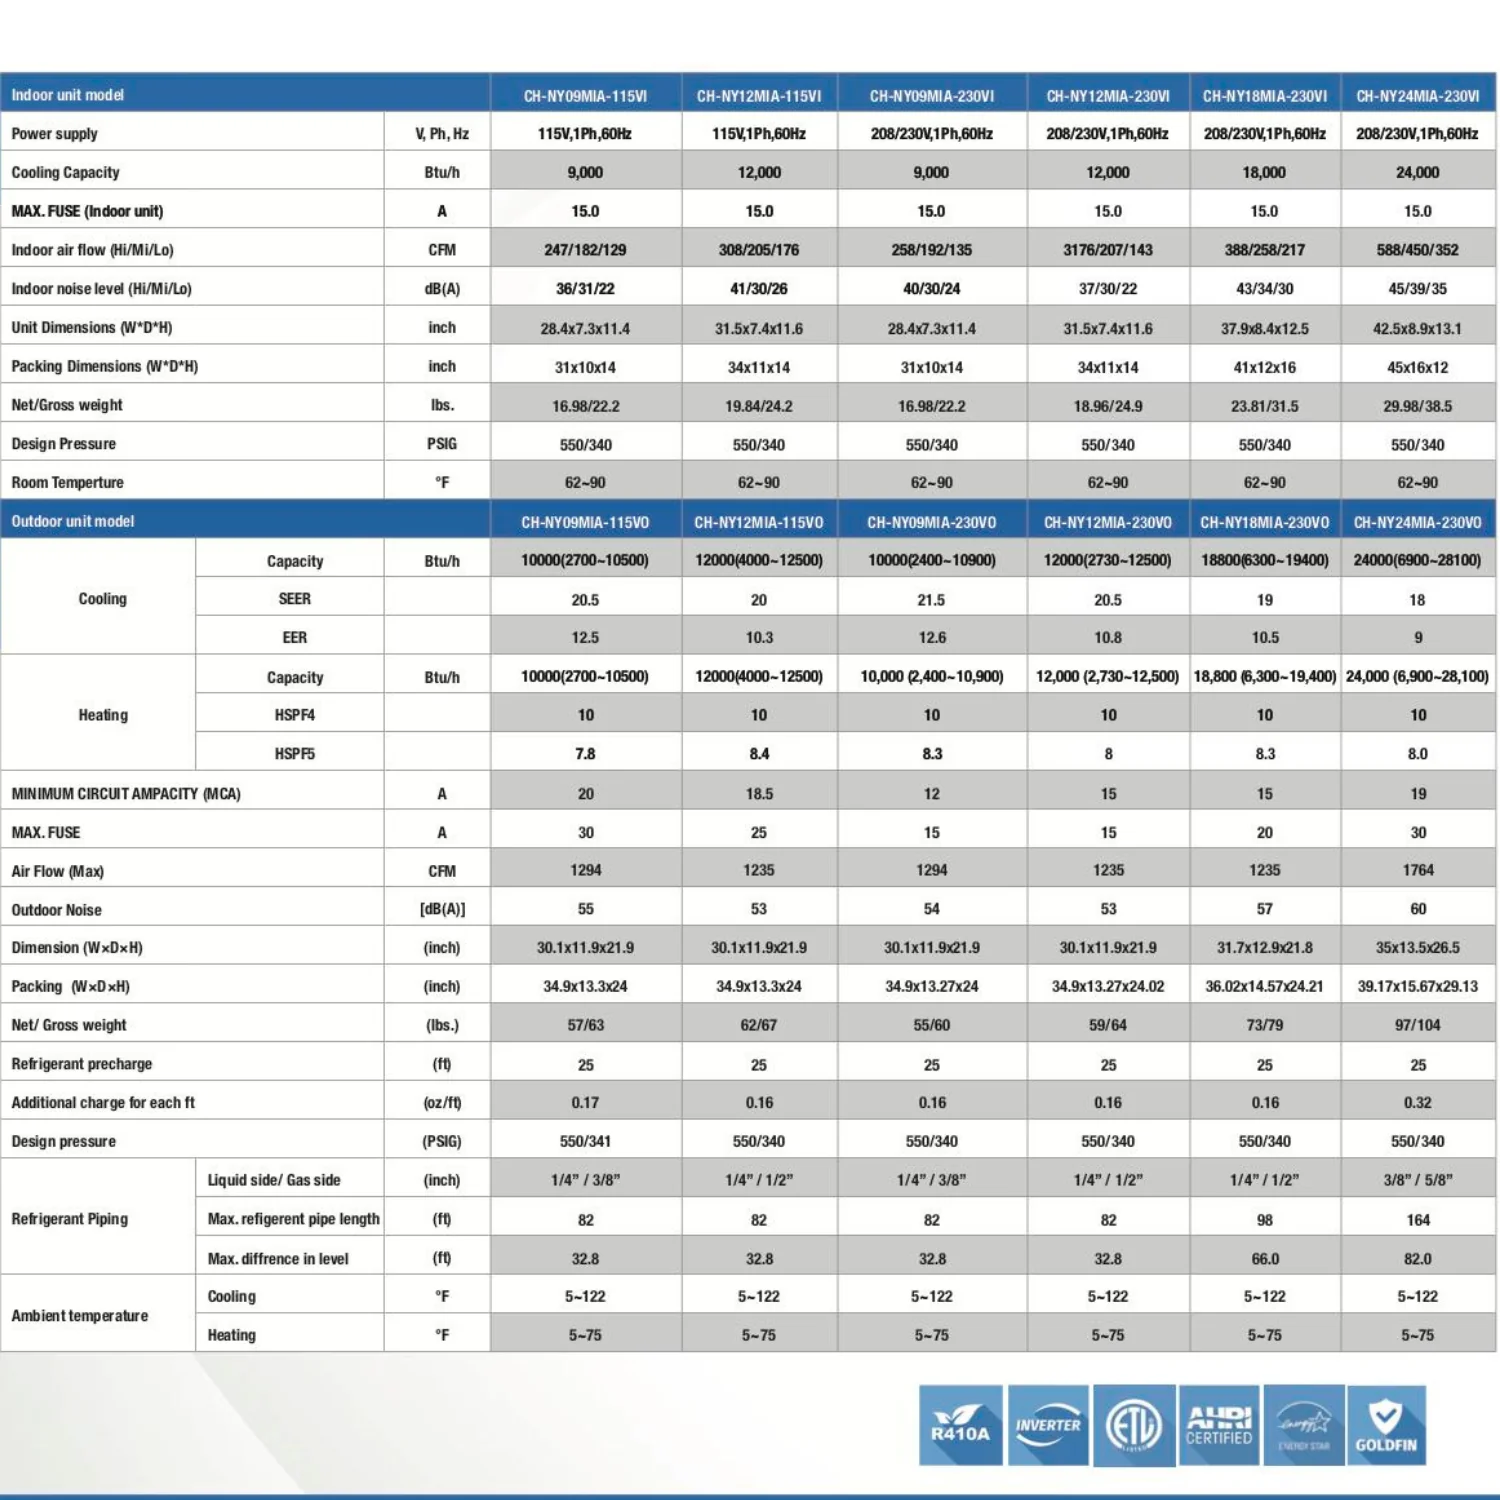The width and height of the screenshot is (1500, 1500).
Task: Click the 588/450/352 air flow value
Action: [x=1417, y=250]
